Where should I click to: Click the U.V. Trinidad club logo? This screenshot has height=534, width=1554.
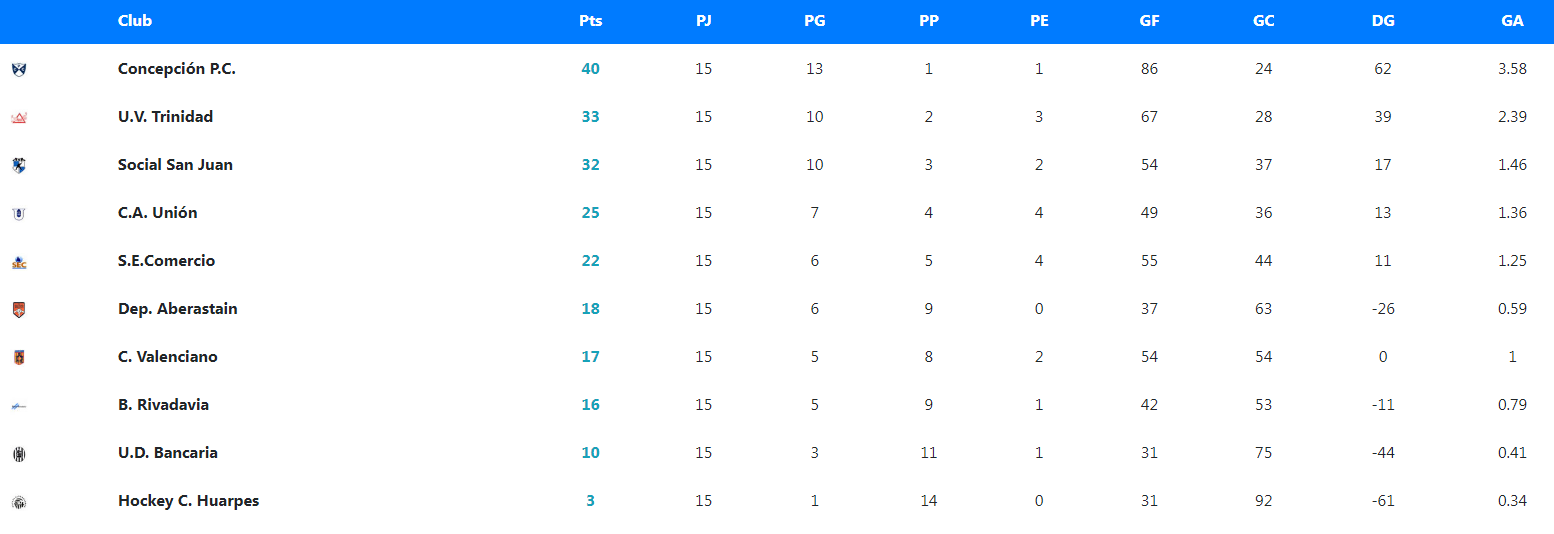point(19,118)
